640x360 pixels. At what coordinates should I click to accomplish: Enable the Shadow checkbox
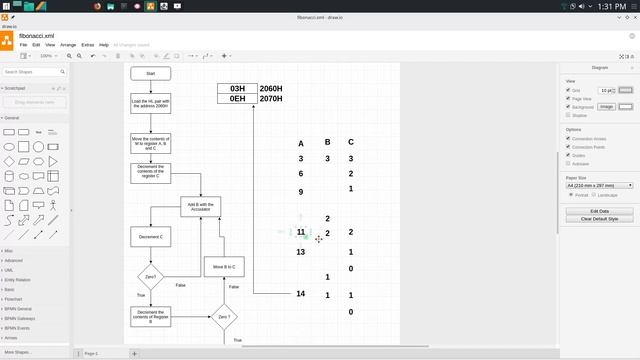pyautogui.click(x=568, y=115)
